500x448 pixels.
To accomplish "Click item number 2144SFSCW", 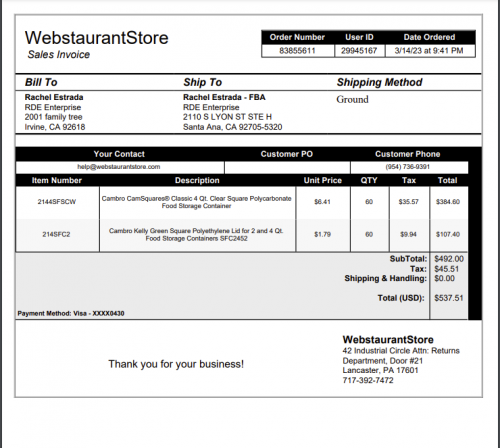I will [57, 202].
